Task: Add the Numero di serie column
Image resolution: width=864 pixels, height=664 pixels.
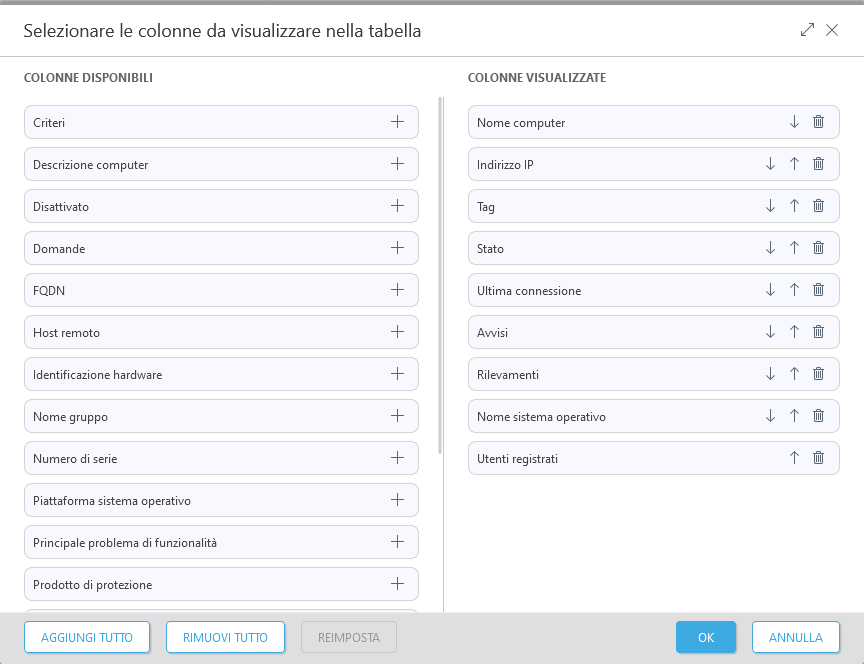Action: pos(397,458)
